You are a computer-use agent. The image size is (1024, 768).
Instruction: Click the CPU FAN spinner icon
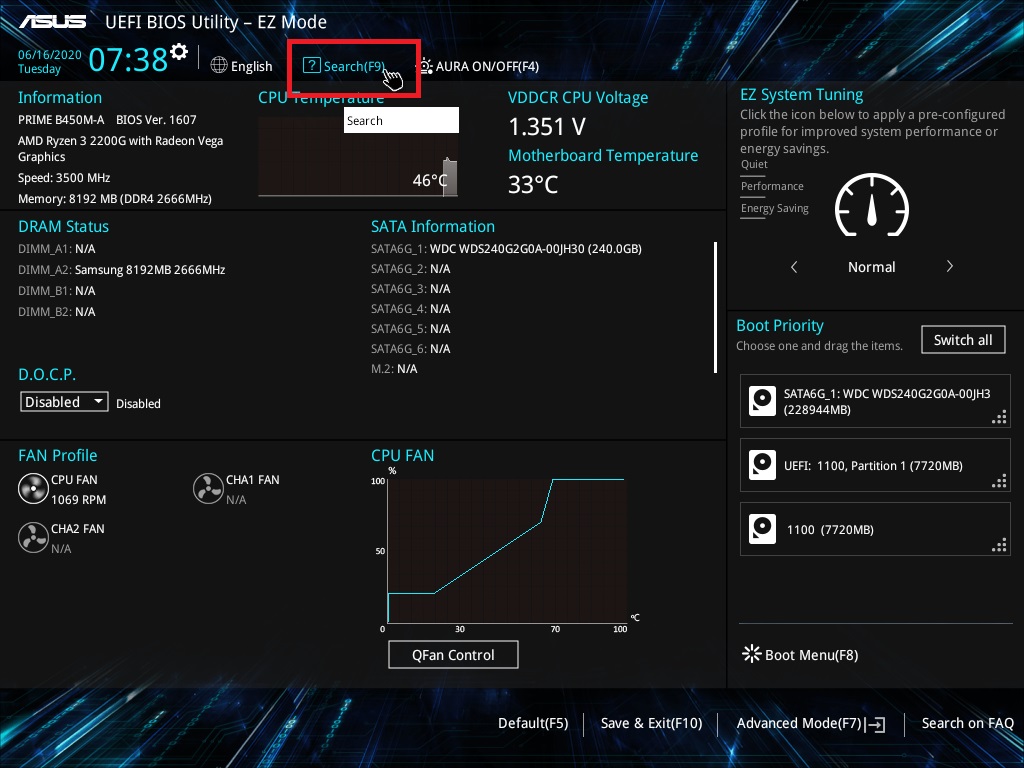coord(33,488)
